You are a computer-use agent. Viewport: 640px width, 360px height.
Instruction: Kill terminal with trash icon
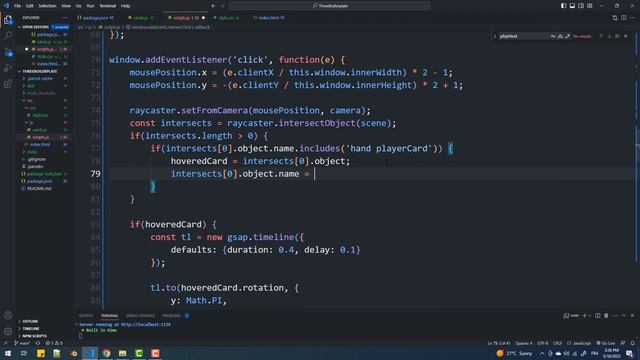tap(606, 316)
